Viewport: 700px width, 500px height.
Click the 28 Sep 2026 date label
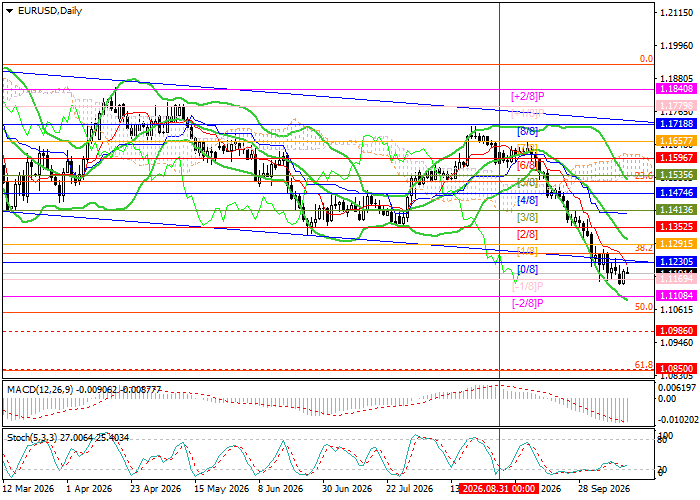[x=604, y=489]
